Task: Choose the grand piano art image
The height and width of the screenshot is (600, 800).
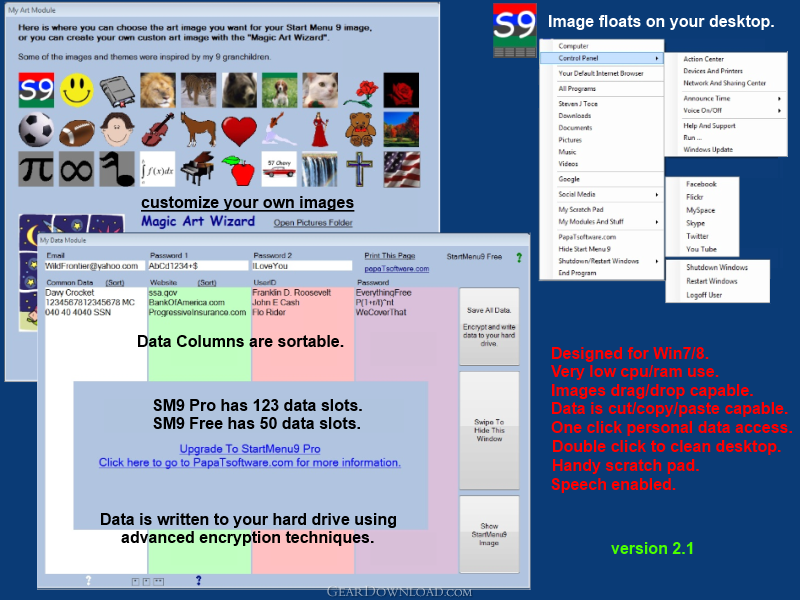Action: 198,169
